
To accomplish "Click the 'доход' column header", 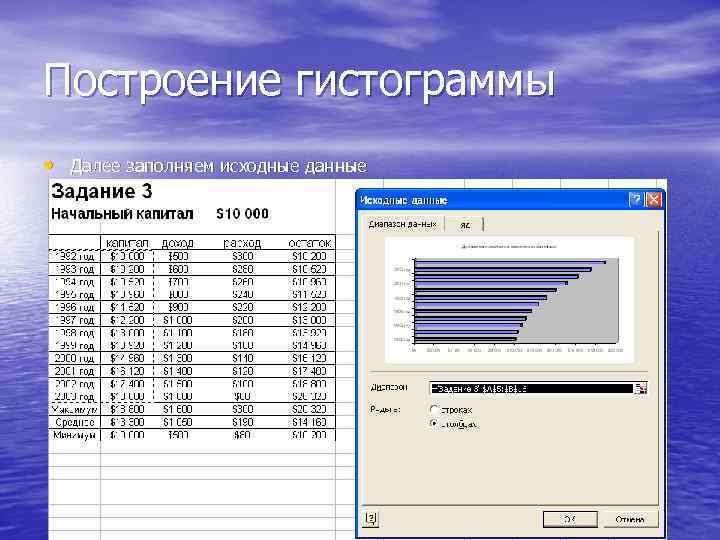I will [177, 243].
